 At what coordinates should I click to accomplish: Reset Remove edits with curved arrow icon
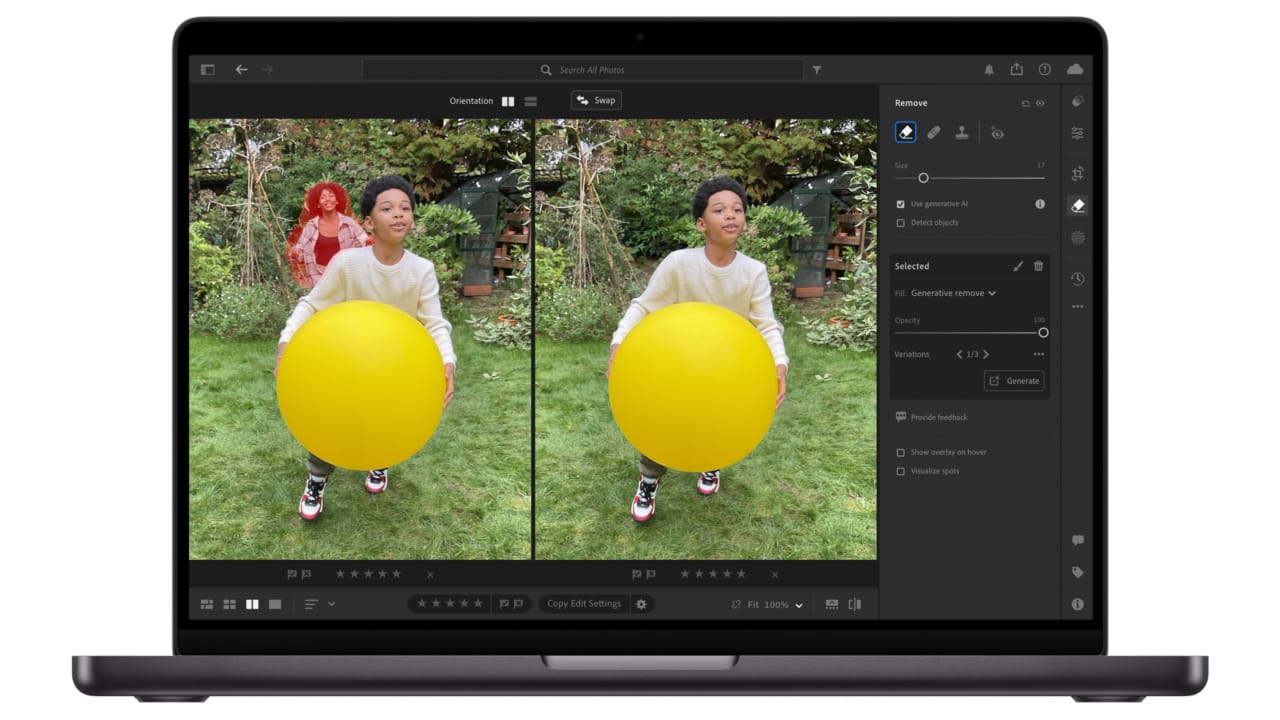1025,103
